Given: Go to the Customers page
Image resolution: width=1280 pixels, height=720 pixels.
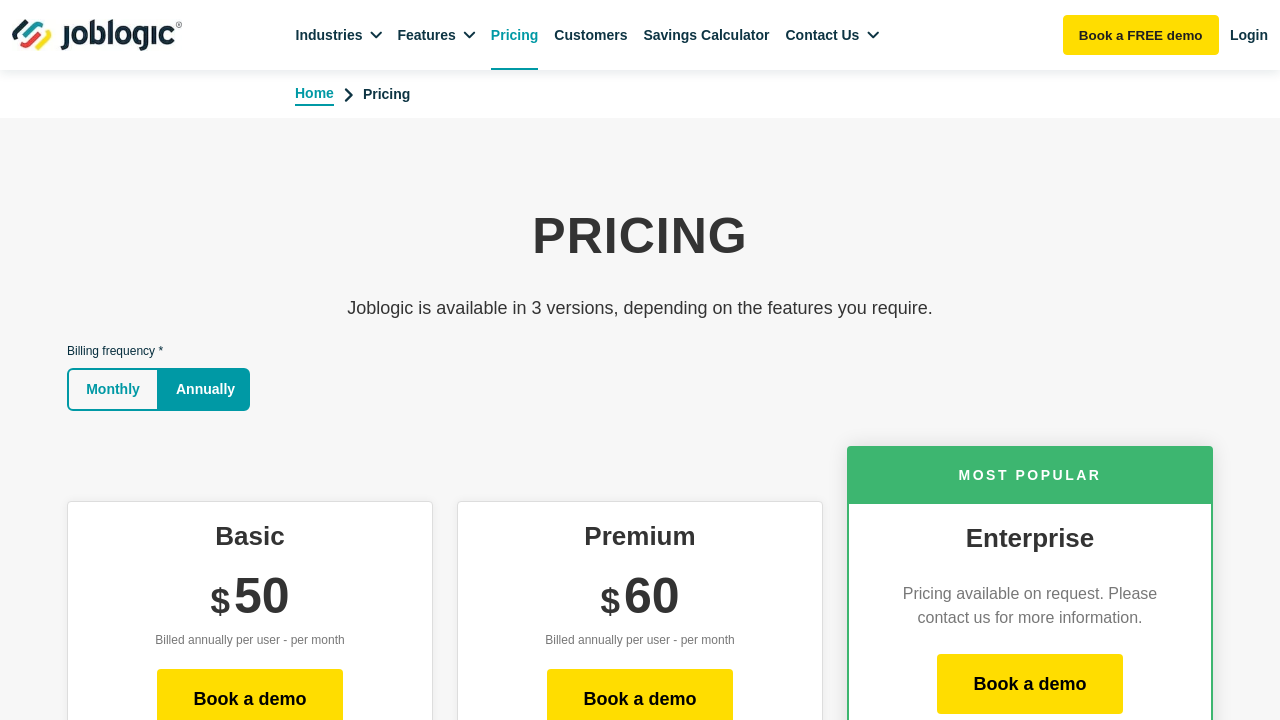Looking at the screenshot, I should point(591,35).
